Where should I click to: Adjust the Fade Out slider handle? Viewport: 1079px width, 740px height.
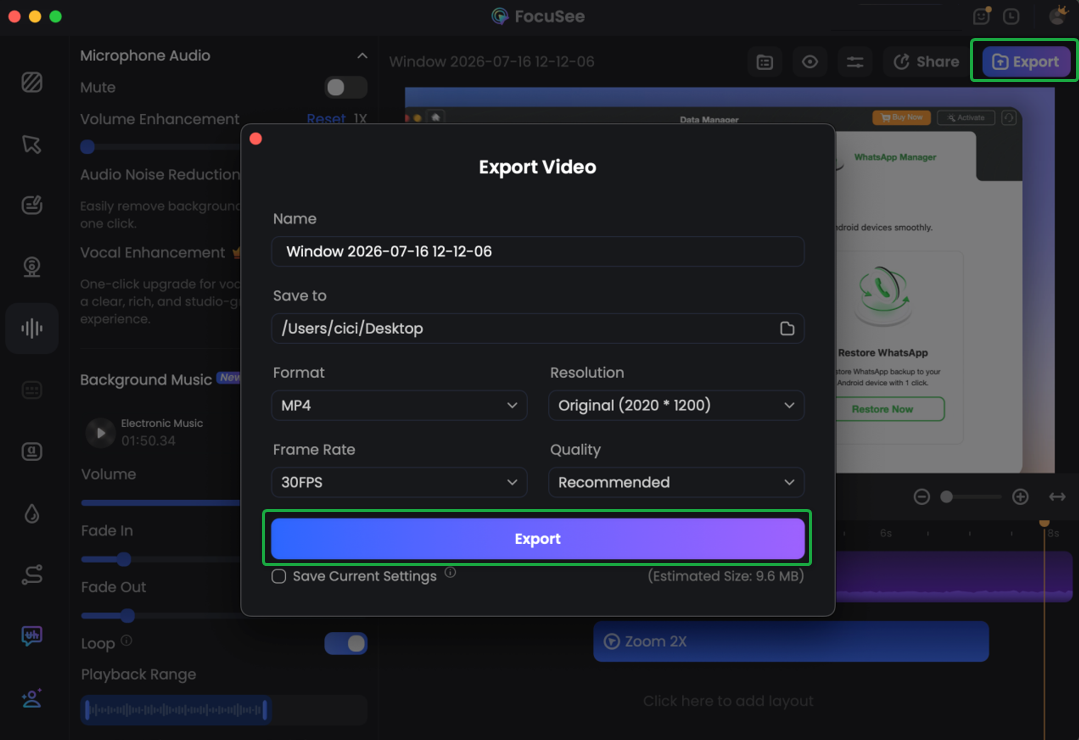click(127, 615)
